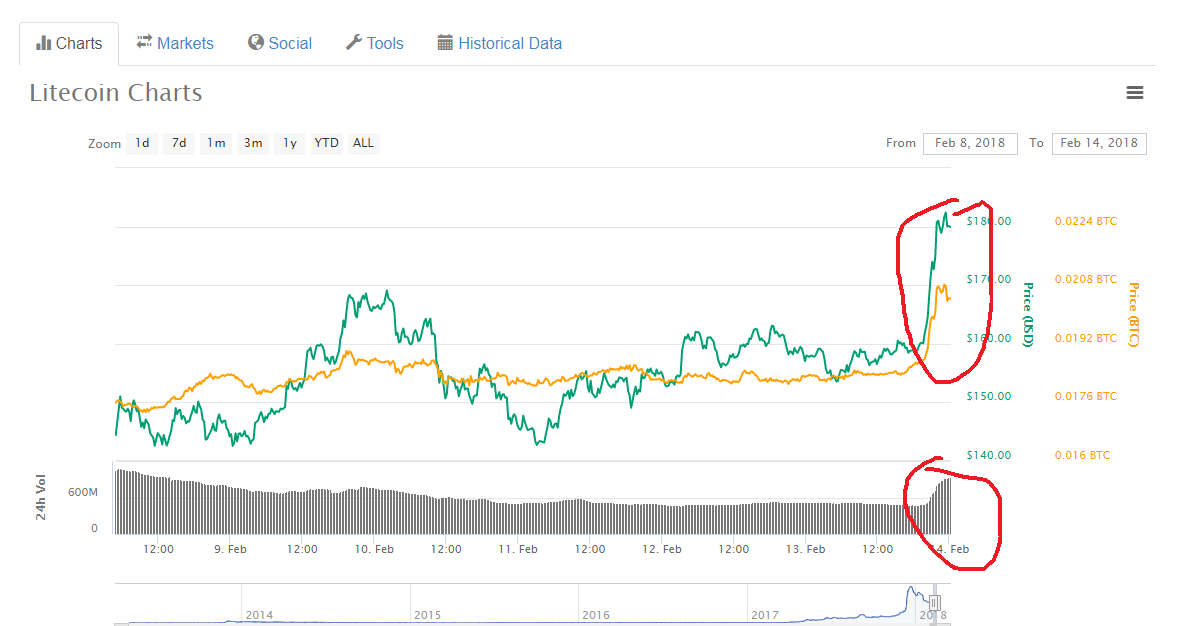Click 2014 in the navigator timeline
1189x626 pixels.
(x=259, y=615)
